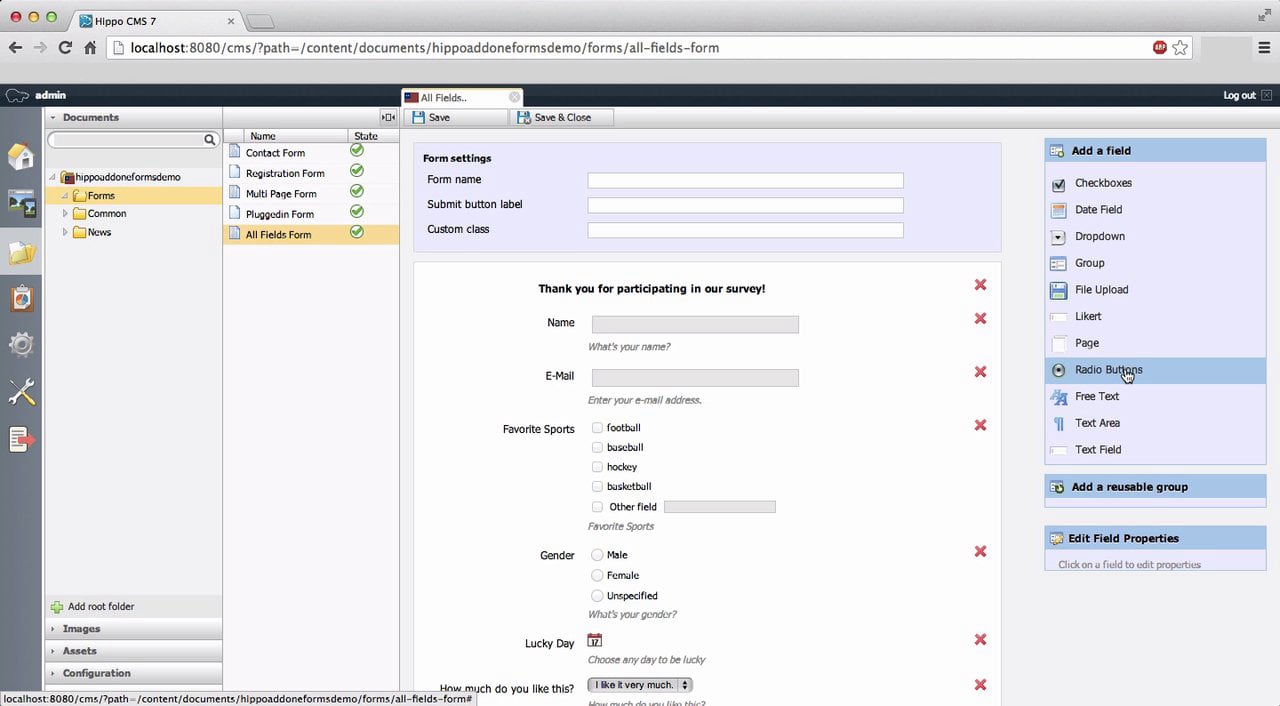The height and width of the screenshot is (706, 1280).
Task: Click the search magnifier in the documents search box
Action: point(210,140)
